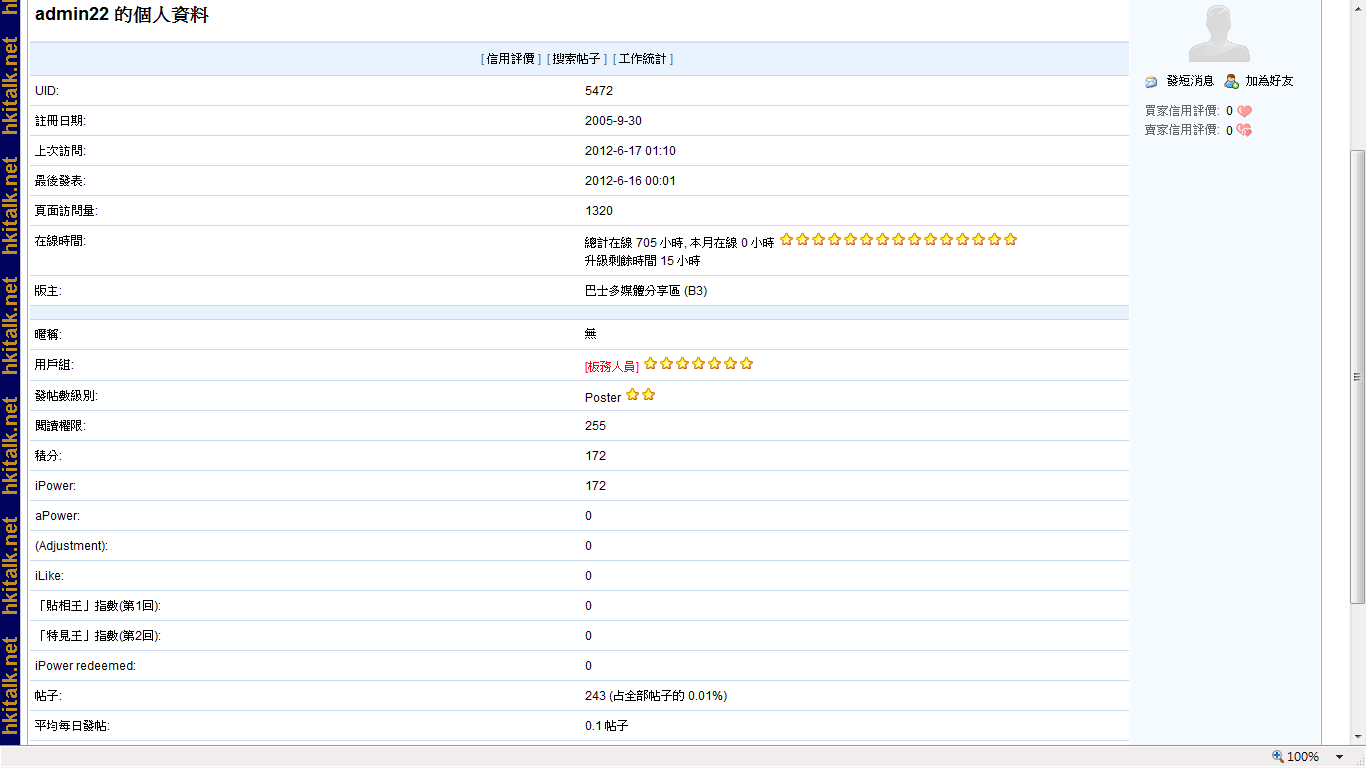The width and height of the screenshot is (1366, 768).
Task: Click the 發短消息 link
Action: click(1190, 81)
